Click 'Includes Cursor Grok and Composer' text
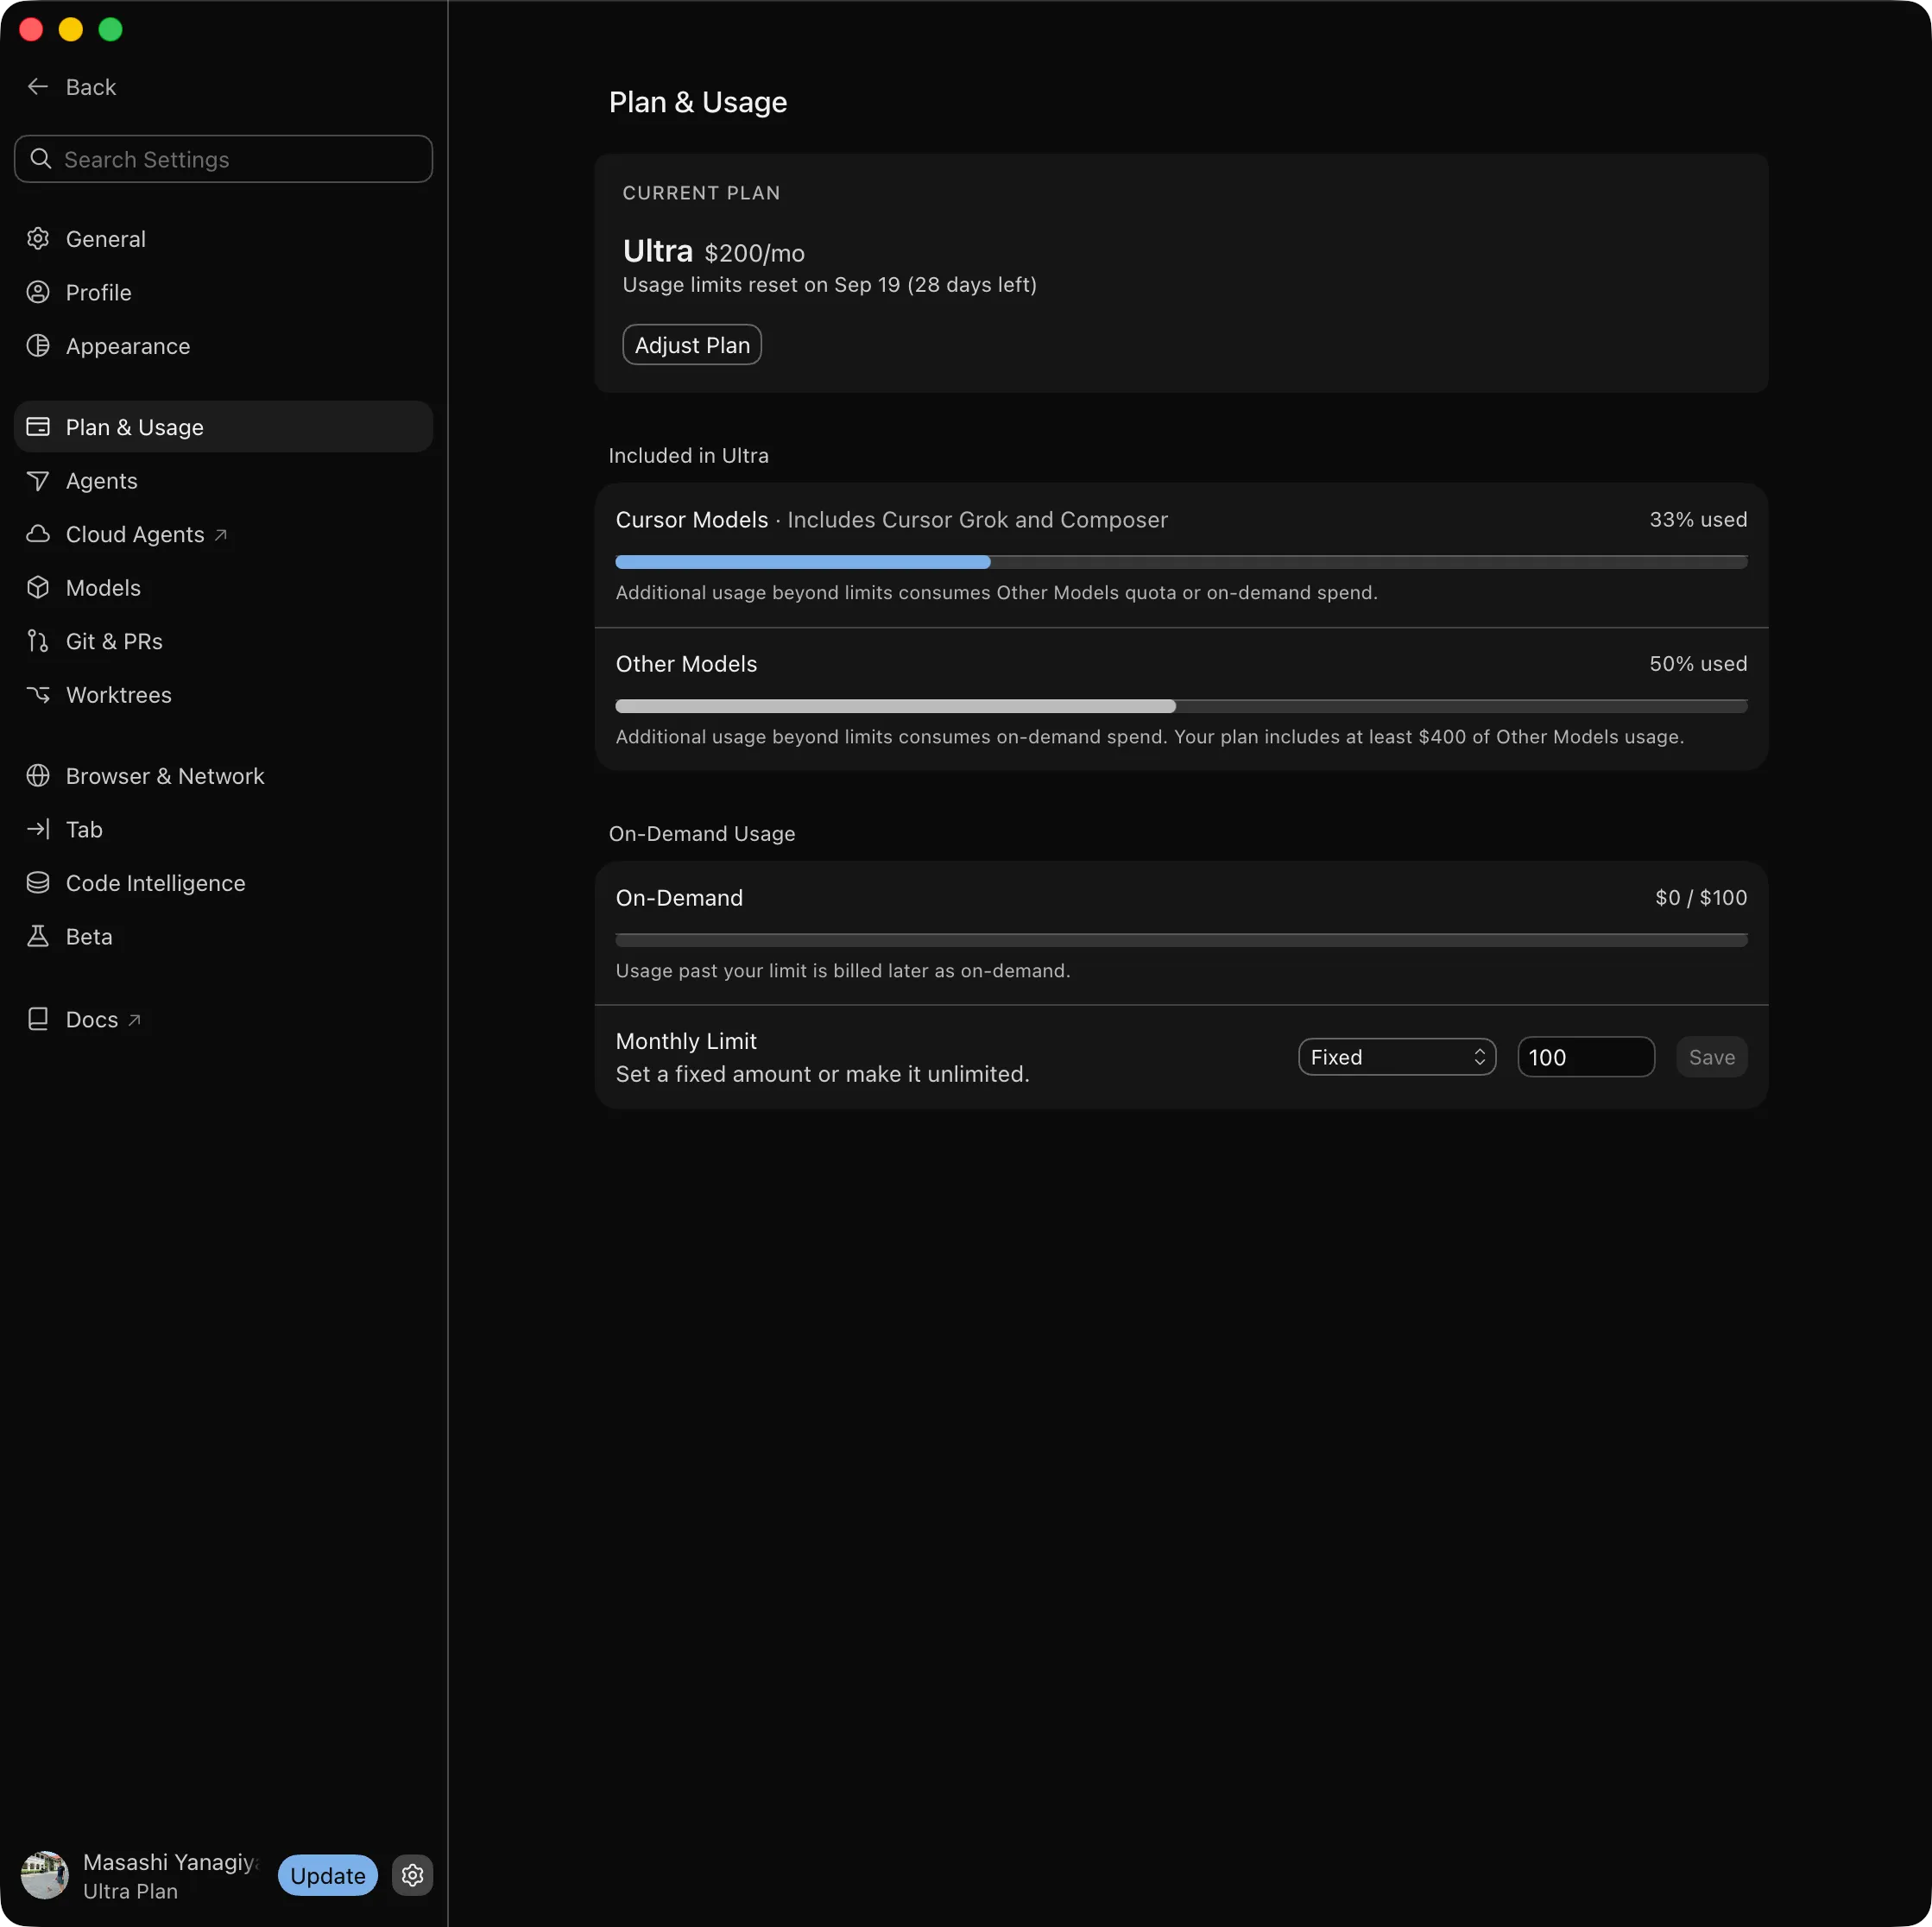Screen dimensions: 1932x1927 pyautogui.click(x=977, y=520)
